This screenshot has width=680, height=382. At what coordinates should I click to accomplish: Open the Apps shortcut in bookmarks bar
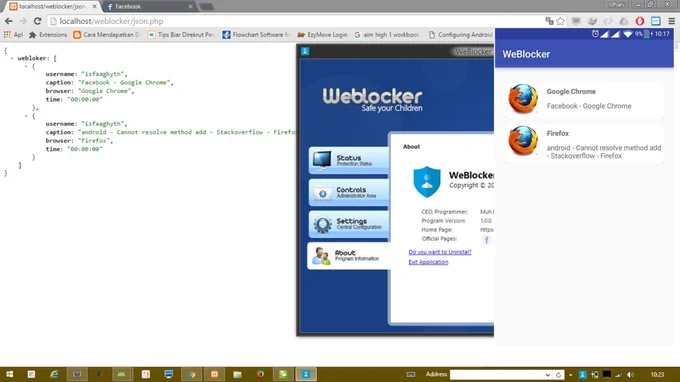(13, 35)
